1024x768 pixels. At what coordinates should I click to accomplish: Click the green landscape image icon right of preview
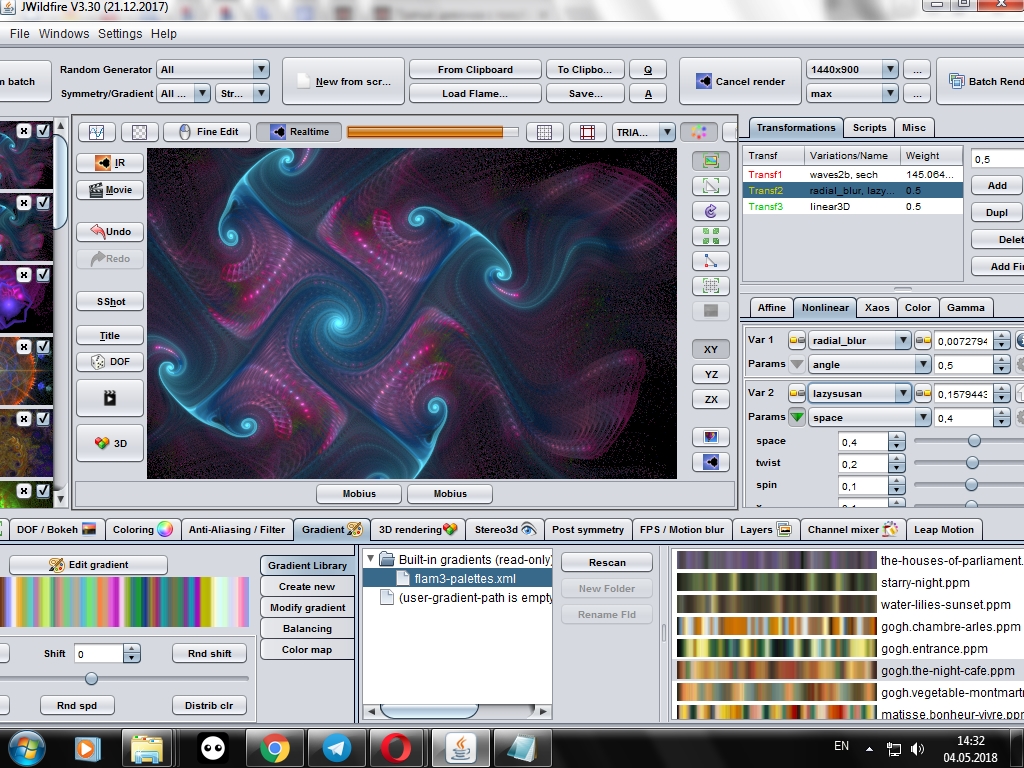click(711, 161)
